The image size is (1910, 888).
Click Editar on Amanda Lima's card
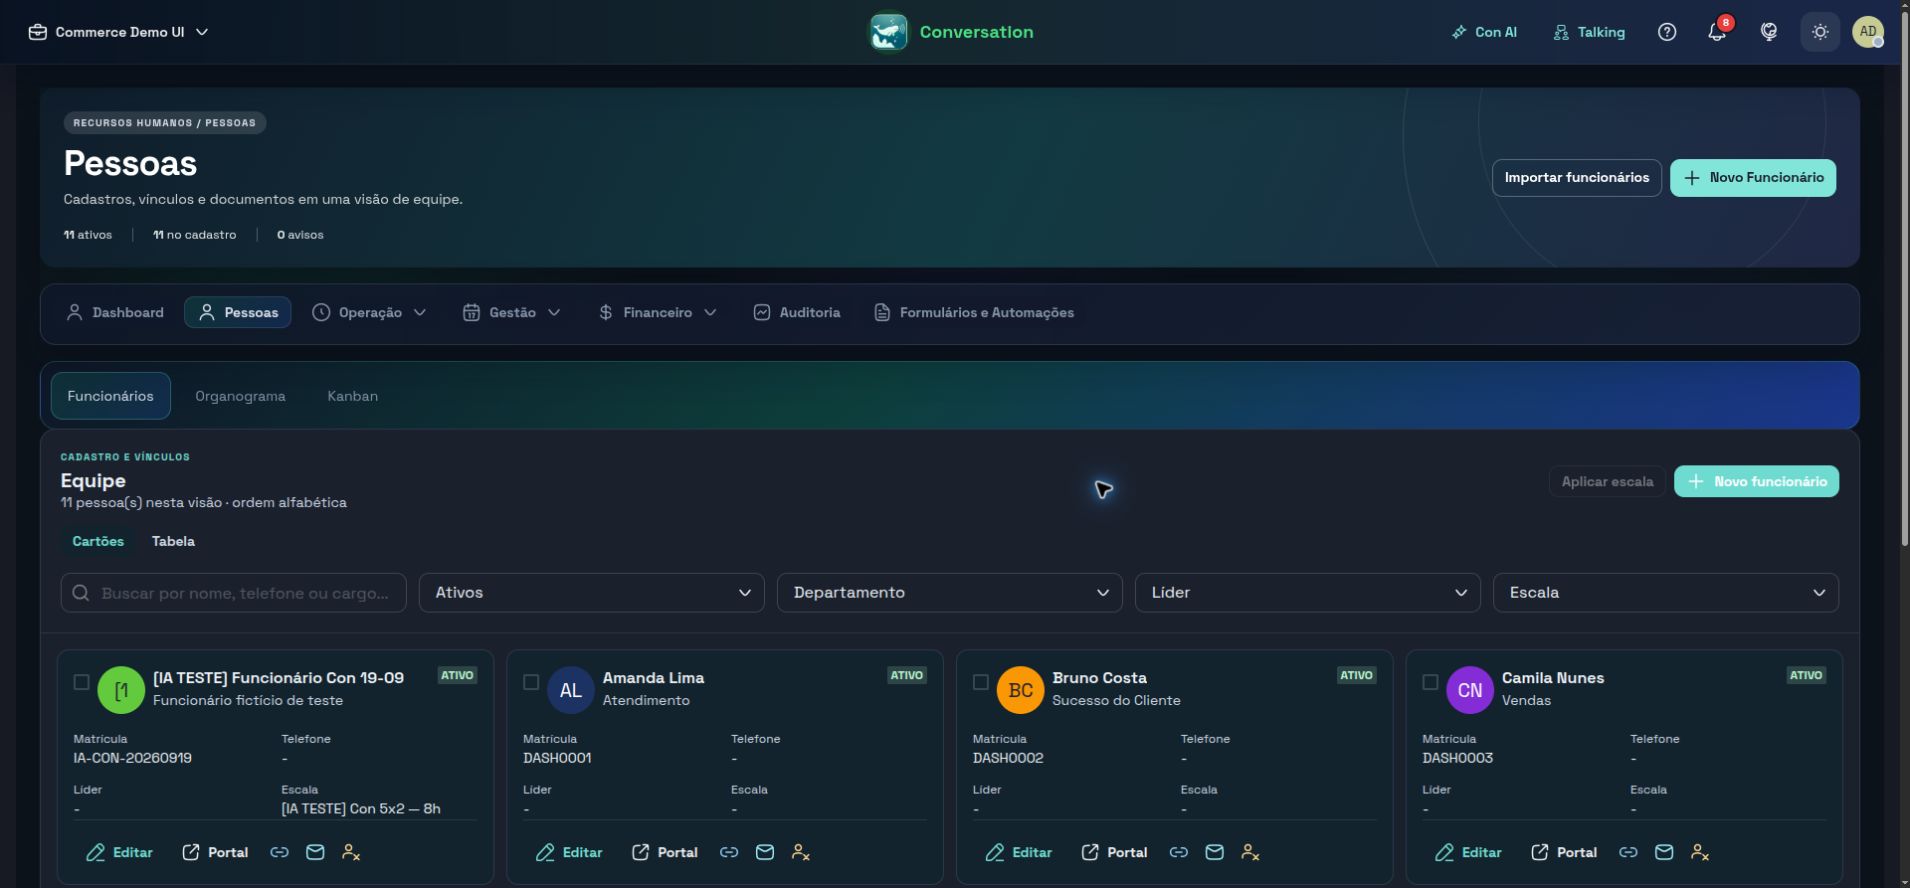pos(569,852)
